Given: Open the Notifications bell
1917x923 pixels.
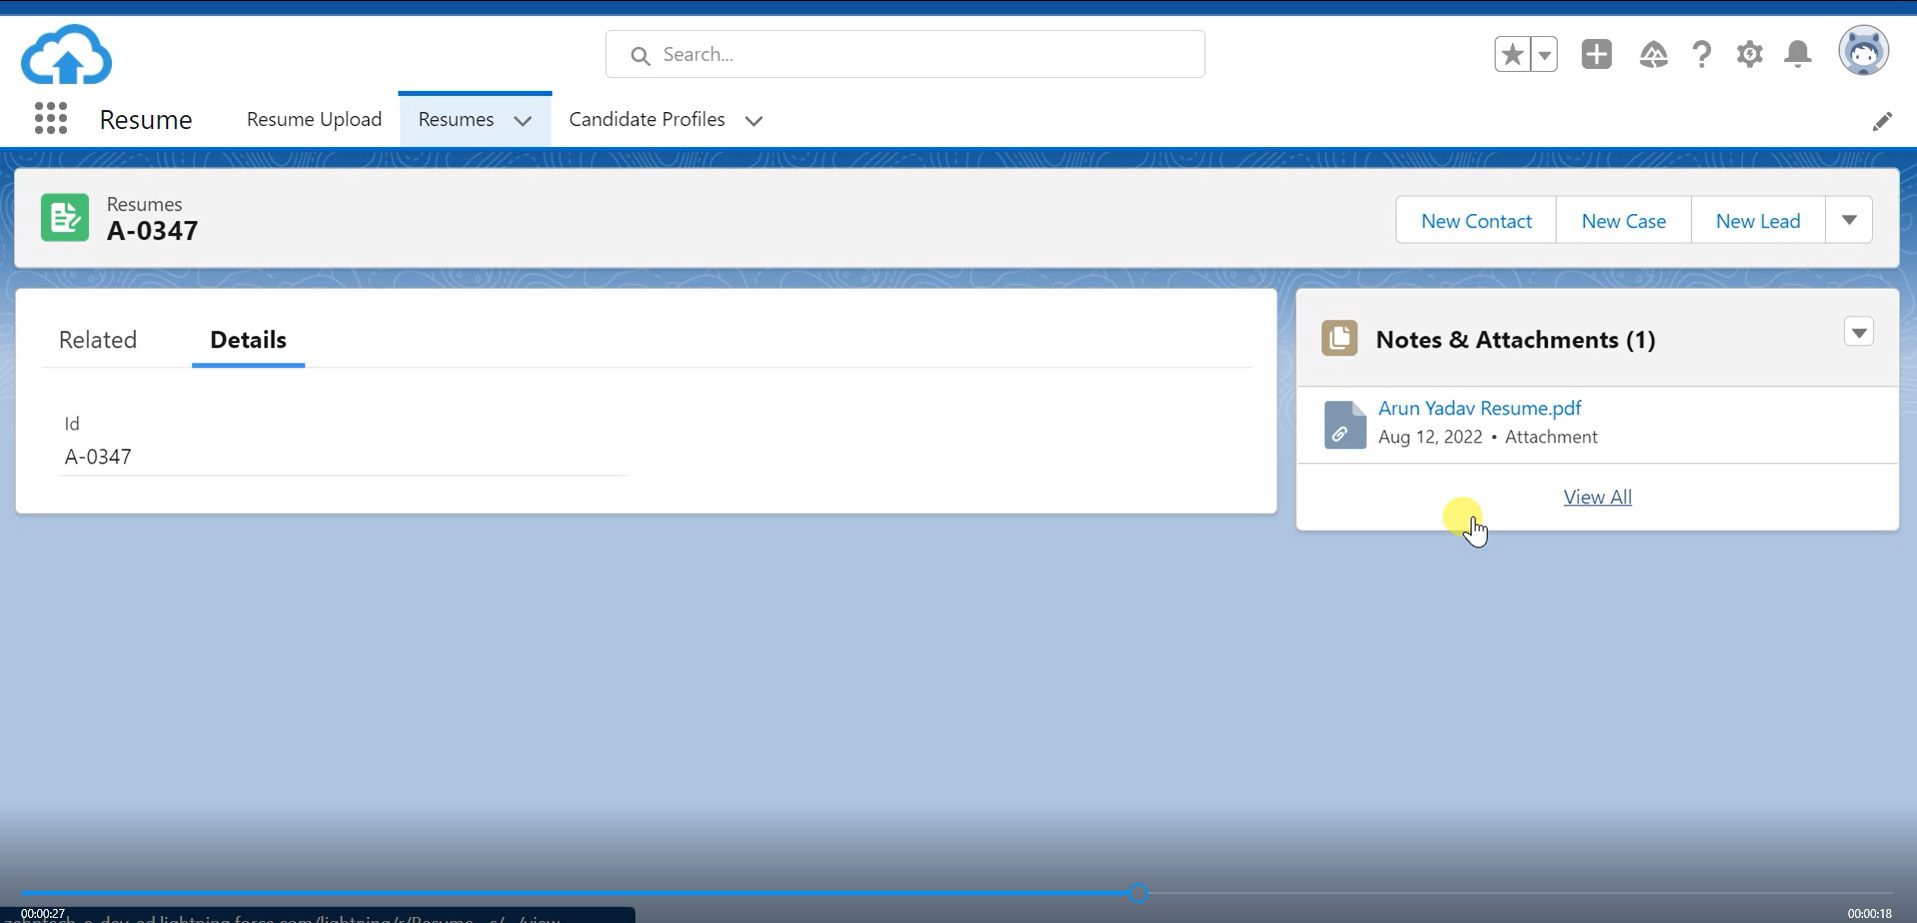Looking at the screenshot, I should pos(1797,54).
